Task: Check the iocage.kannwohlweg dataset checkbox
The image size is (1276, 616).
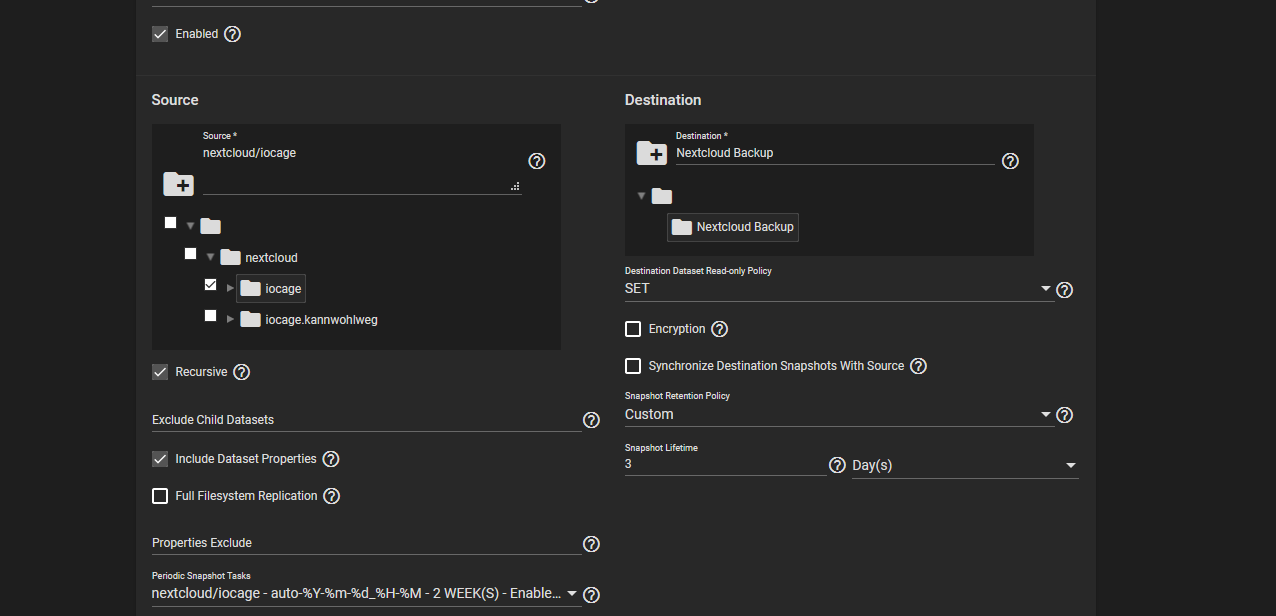Action: 210,315
